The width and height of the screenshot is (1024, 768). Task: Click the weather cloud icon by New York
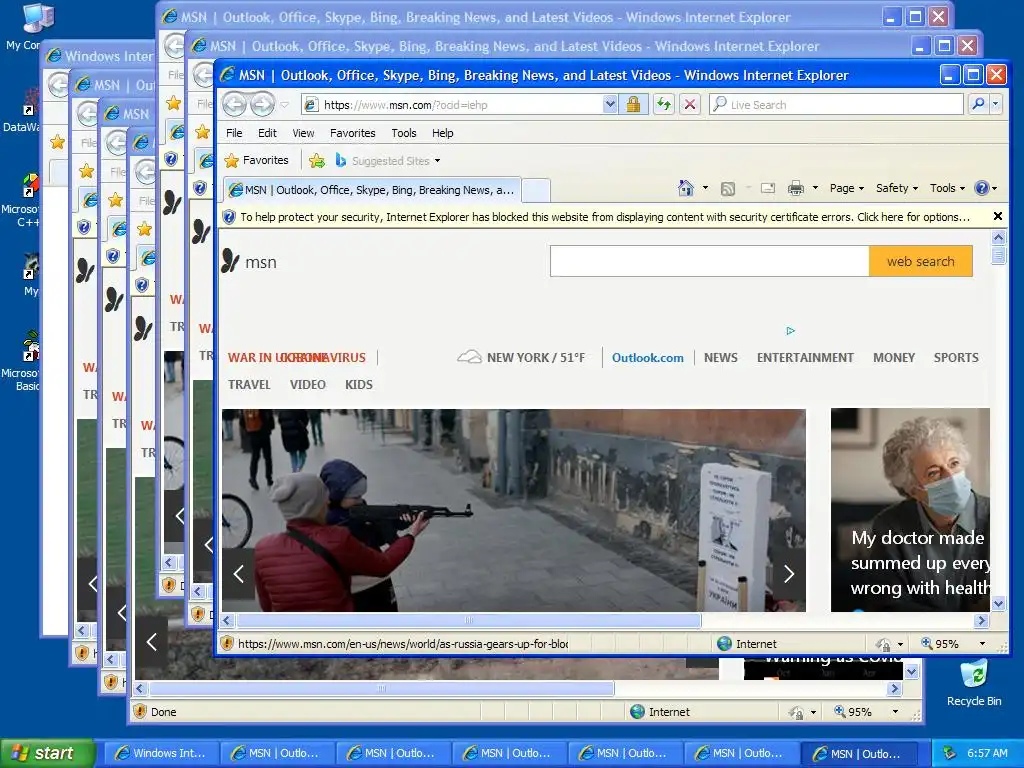pos(469,357)
